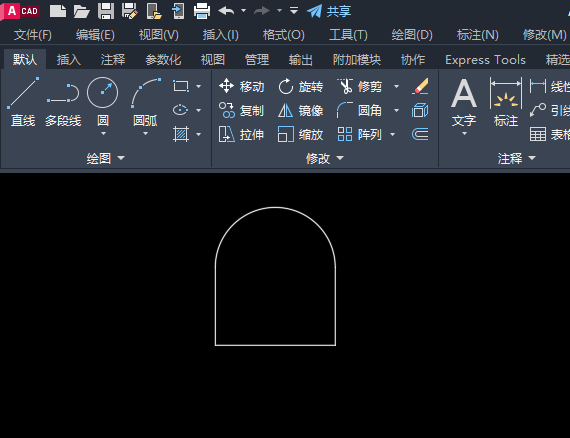Screen dimensions: 570x438
Task: Switch to the Express Tools tab
Action: click(485, 60)
